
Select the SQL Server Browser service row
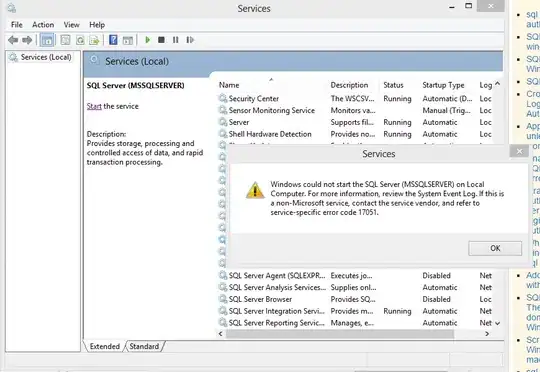tap(355, 299)
